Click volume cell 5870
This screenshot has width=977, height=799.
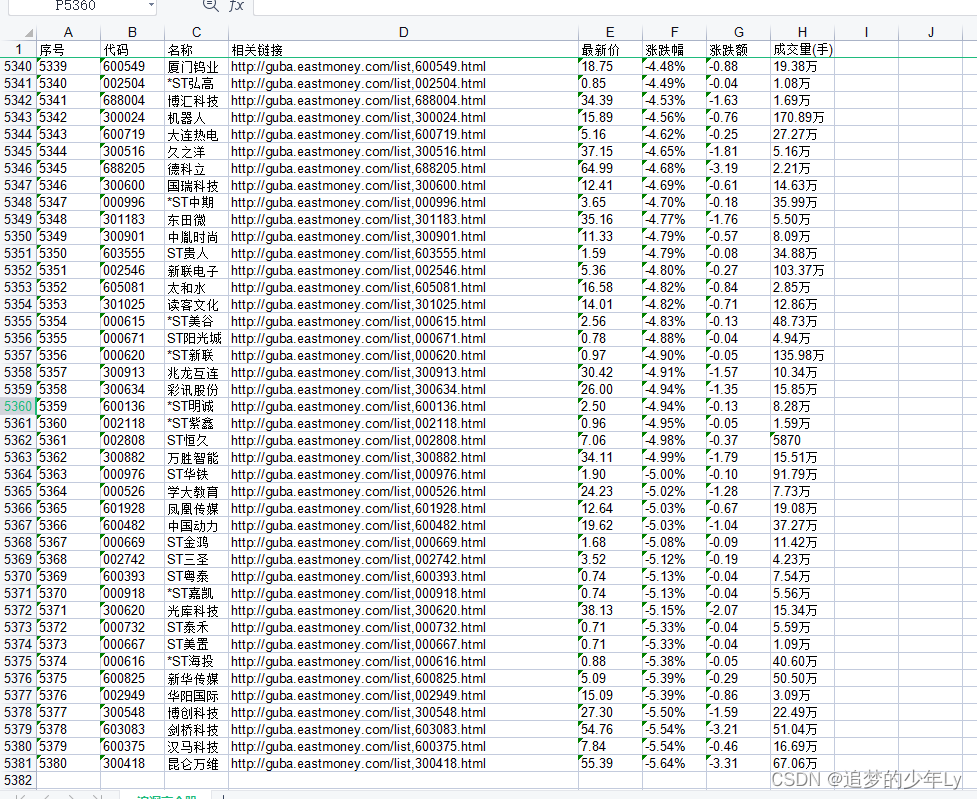click(x=803, y=441)
